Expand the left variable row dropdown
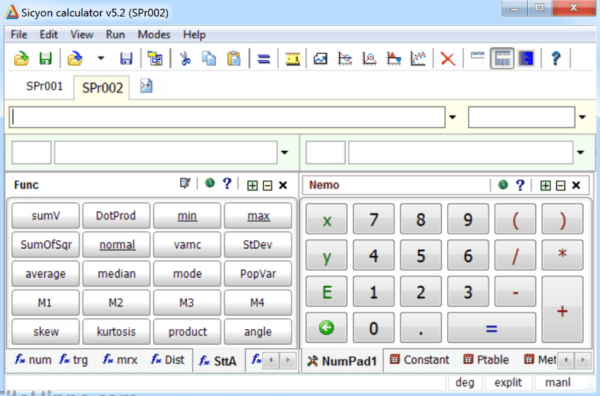The width and height of the screenshot is (600, 396). (284, 152)
